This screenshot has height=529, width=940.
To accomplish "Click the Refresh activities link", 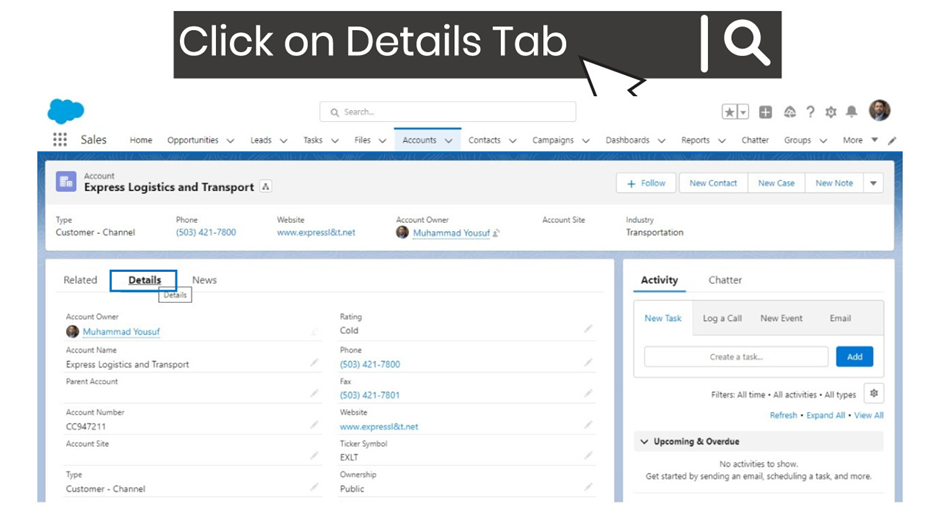I will point(784,415).
